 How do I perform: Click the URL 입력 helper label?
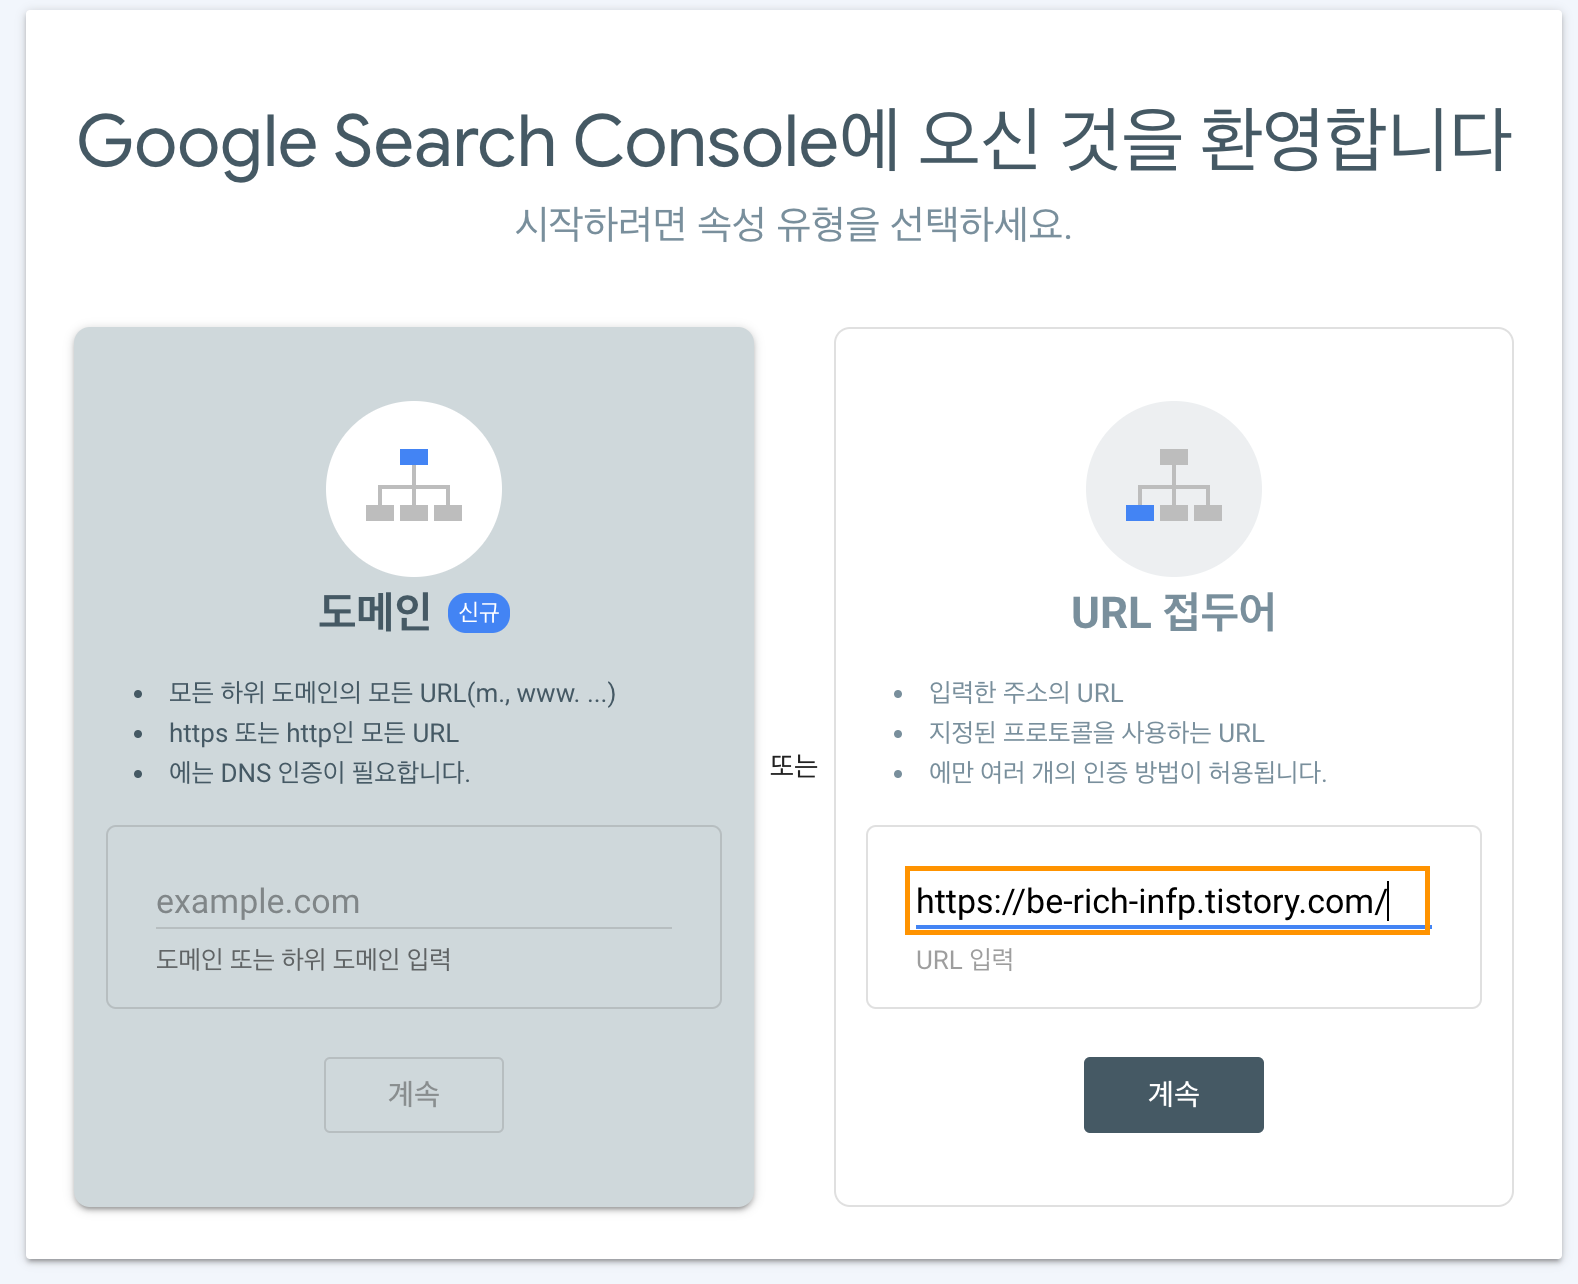965,960
